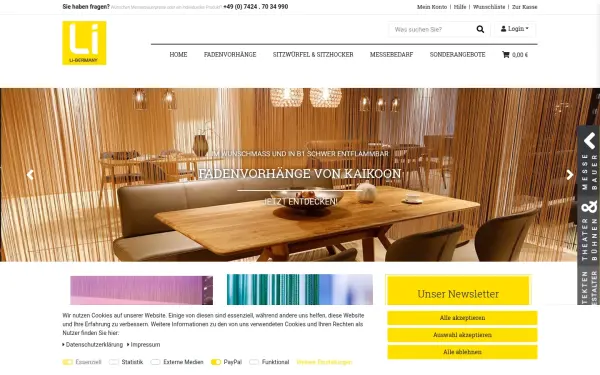Viewport: 600px width, 375px height.
Task: Click the yellow Li-Germany logo
Action: click(84, 43)
